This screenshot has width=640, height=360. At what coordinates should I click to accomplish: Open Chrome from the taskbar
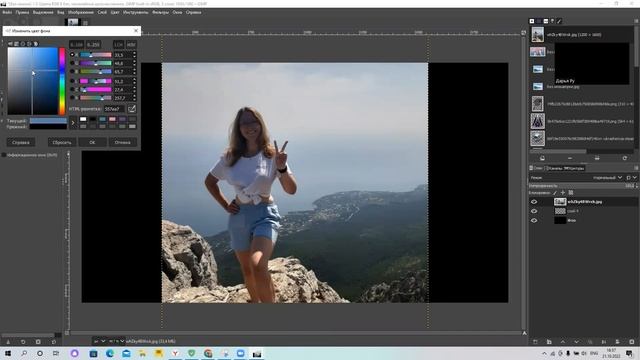[208, 353]
